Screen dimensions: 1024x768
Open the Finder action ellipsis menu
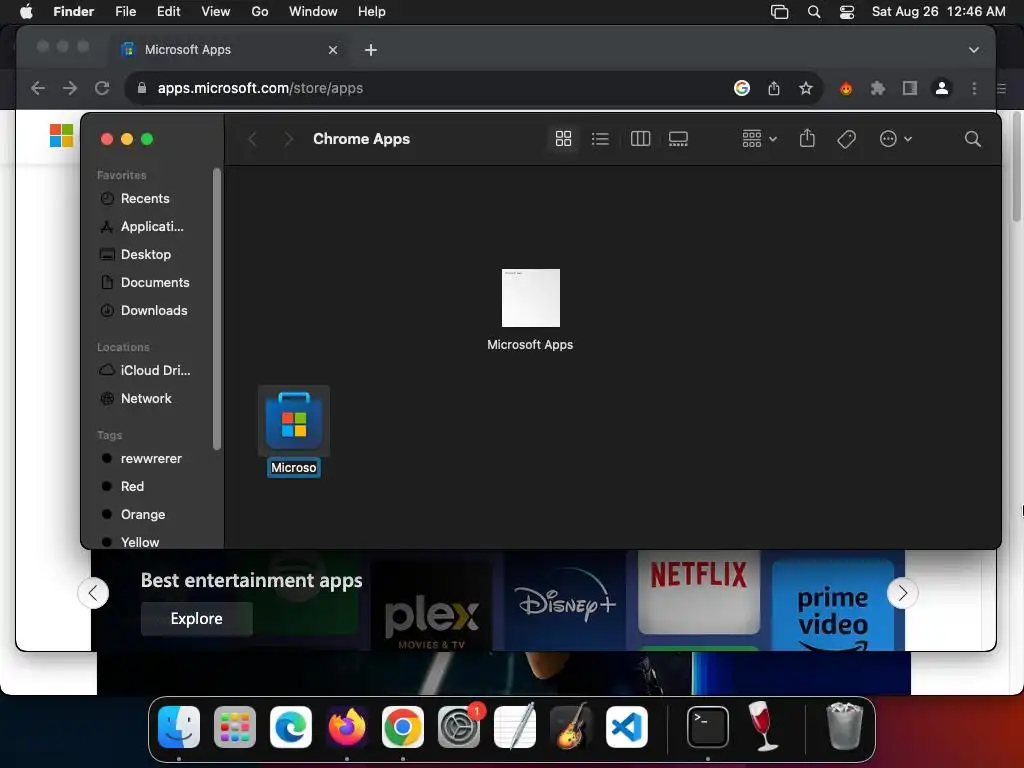click(895, 138)
